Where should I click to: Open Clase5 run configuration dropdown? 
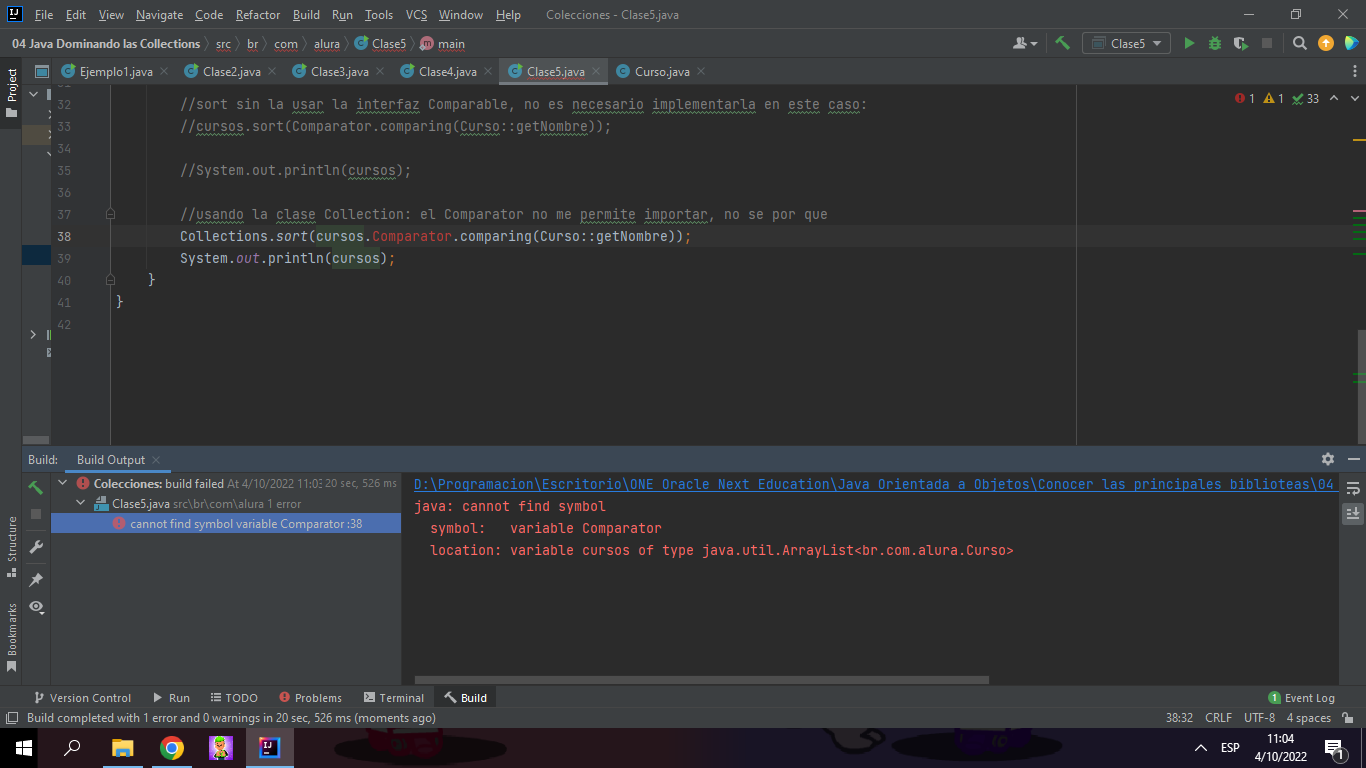(1127, 43)
